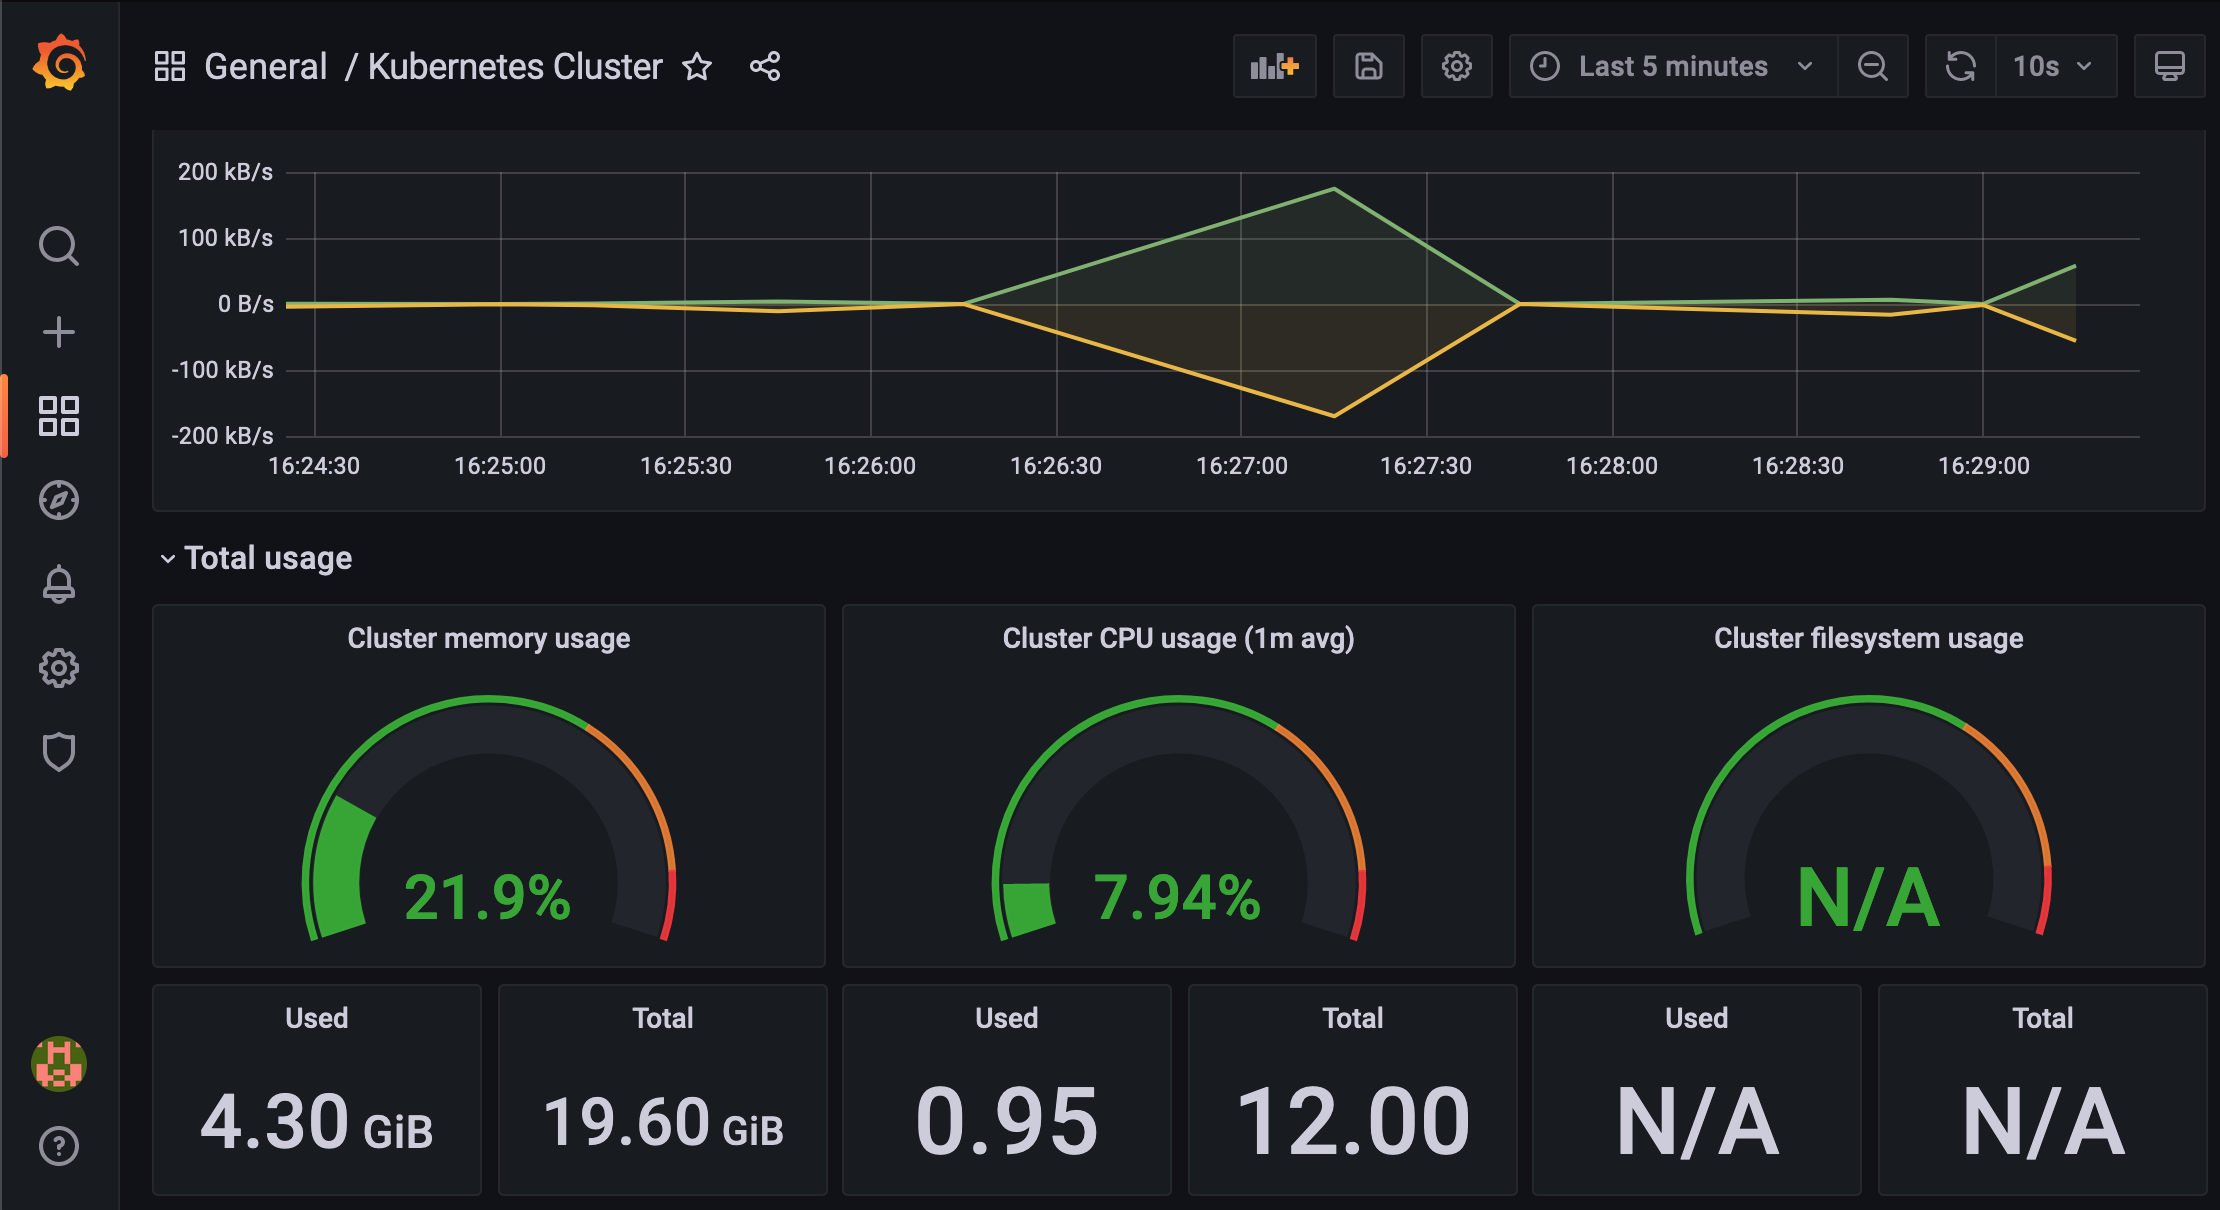Click the Alerting bell icon

tap(58, 583)
